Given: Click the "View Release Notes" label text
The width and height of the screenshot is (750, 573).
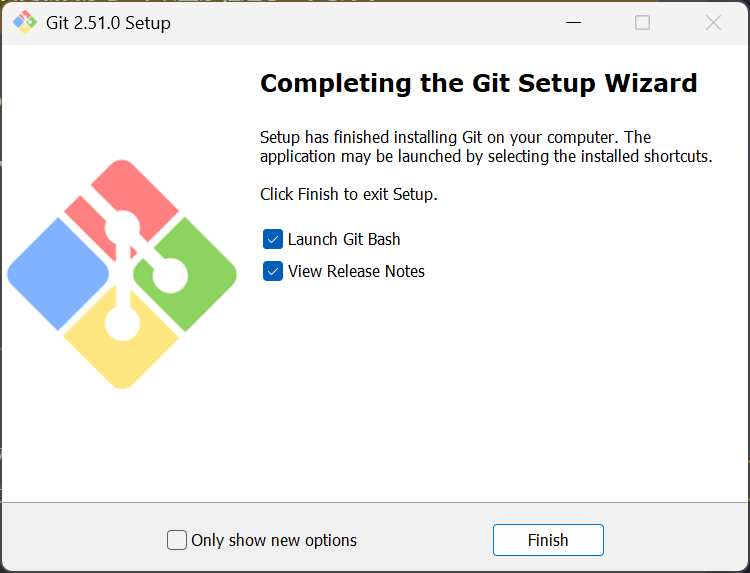Looking at the screenshot, I should 356,271.
